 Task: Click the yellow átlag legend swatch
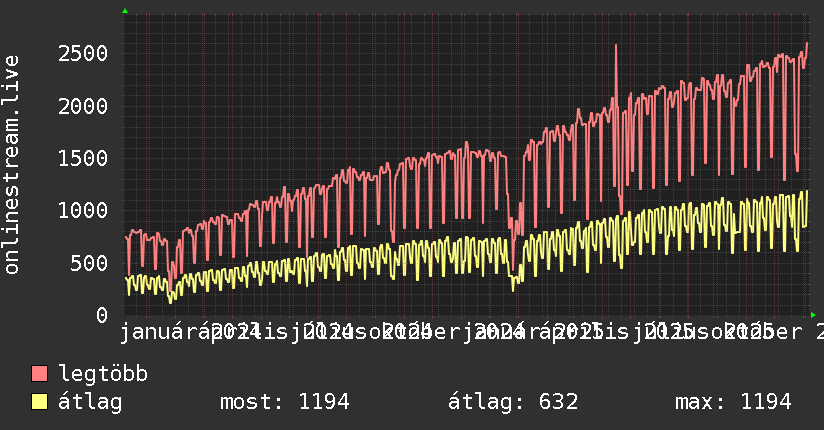point(39,402)
